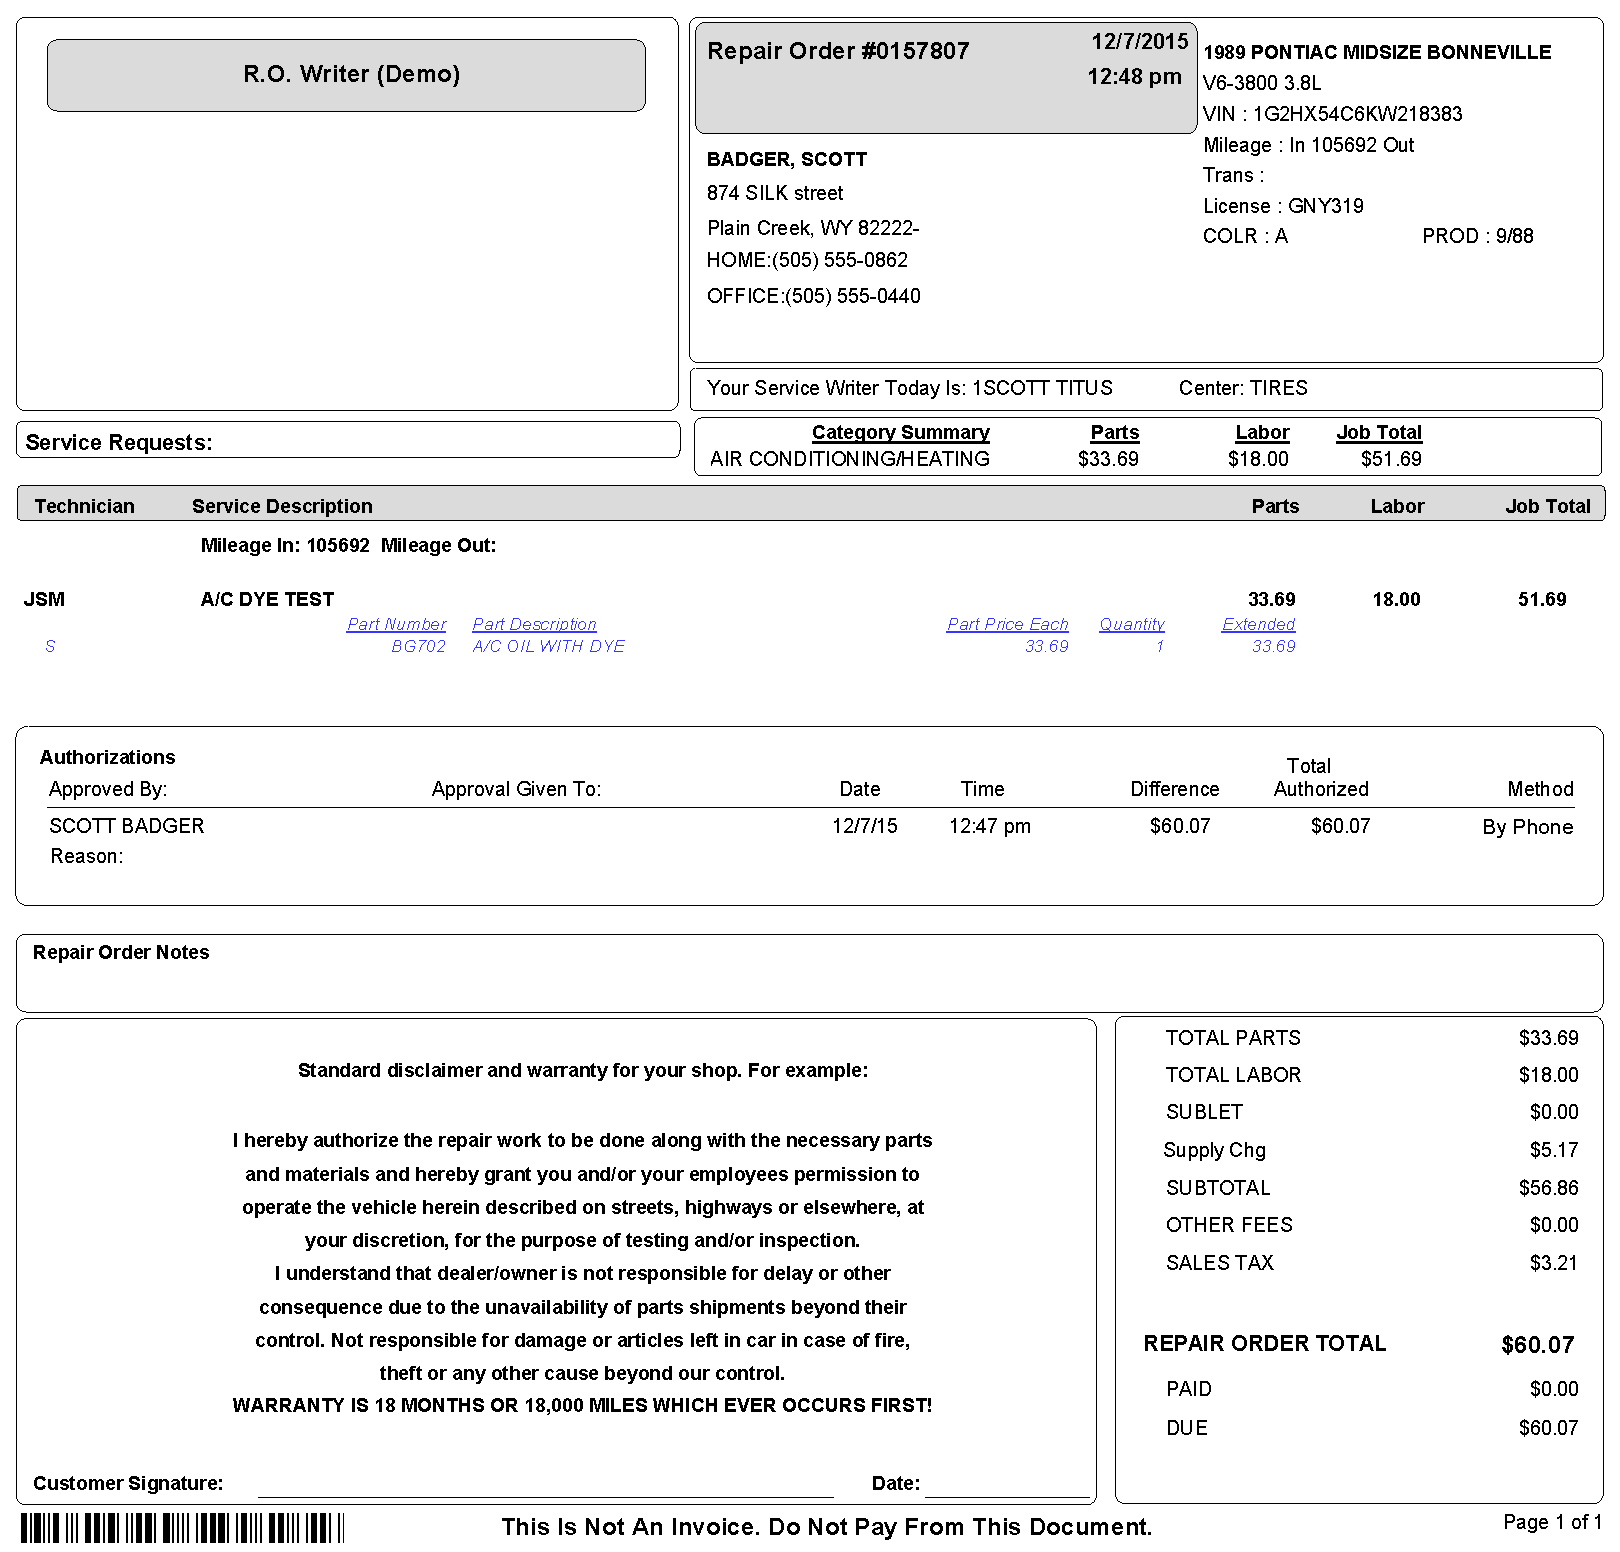Viewport: 1620px width, 1552px height.
Task: Click the R.O. Writer (Demo) logo
Action: point(348,74)
